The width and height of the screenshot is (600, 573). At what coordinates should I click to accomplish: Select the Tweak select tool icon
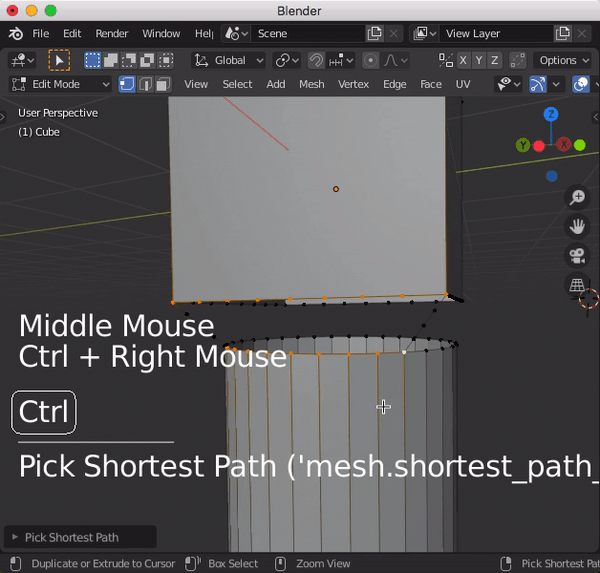pyautogui.click(x=59, y=60)
